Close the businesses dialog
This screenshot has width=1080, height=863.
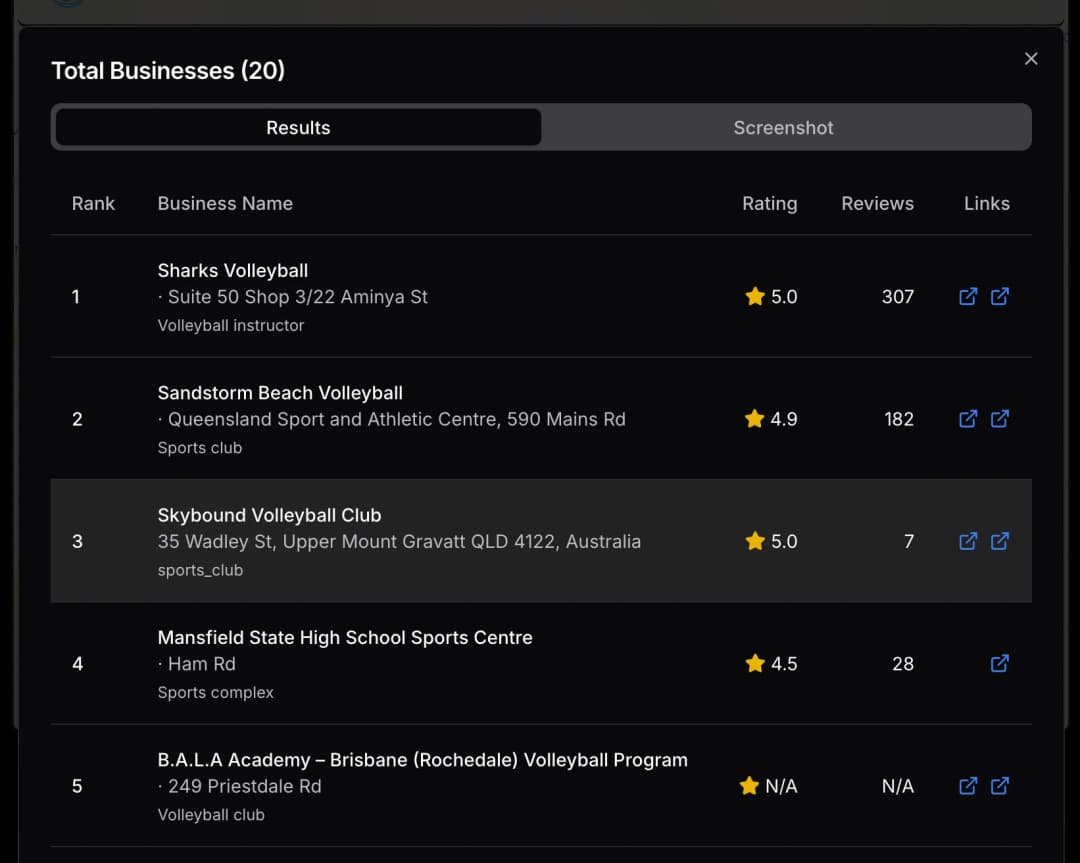1031,58
